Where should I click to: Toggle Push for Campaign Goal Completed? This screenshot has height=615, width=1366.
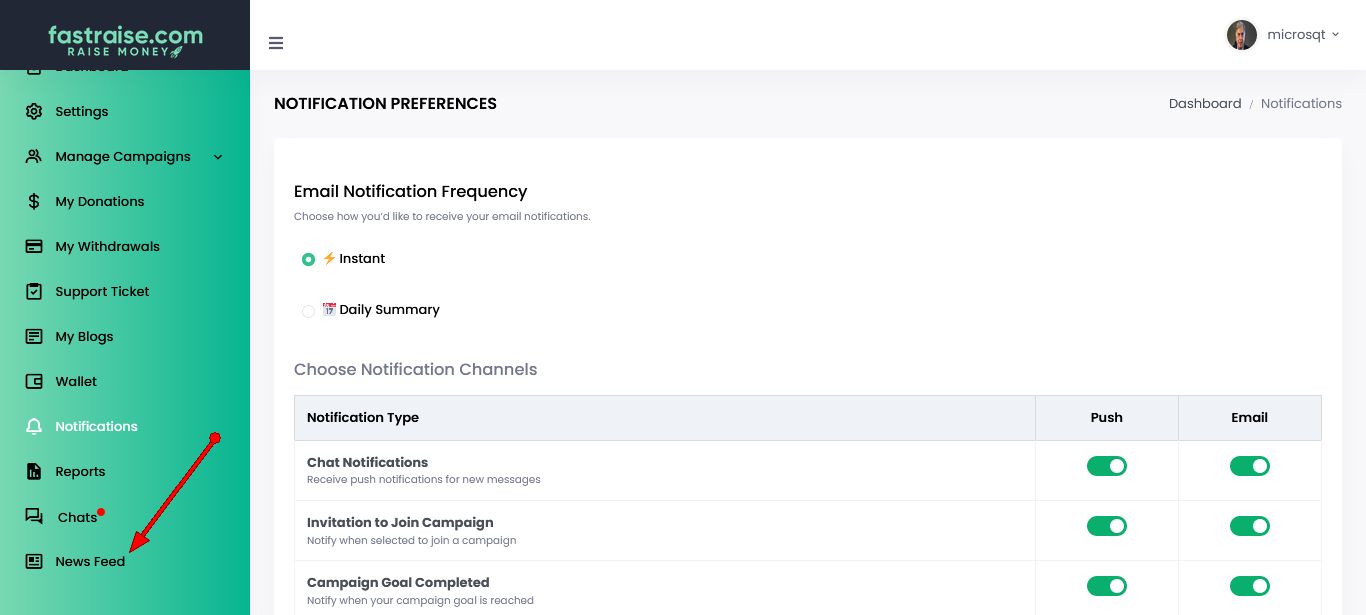click(1106, 586)
